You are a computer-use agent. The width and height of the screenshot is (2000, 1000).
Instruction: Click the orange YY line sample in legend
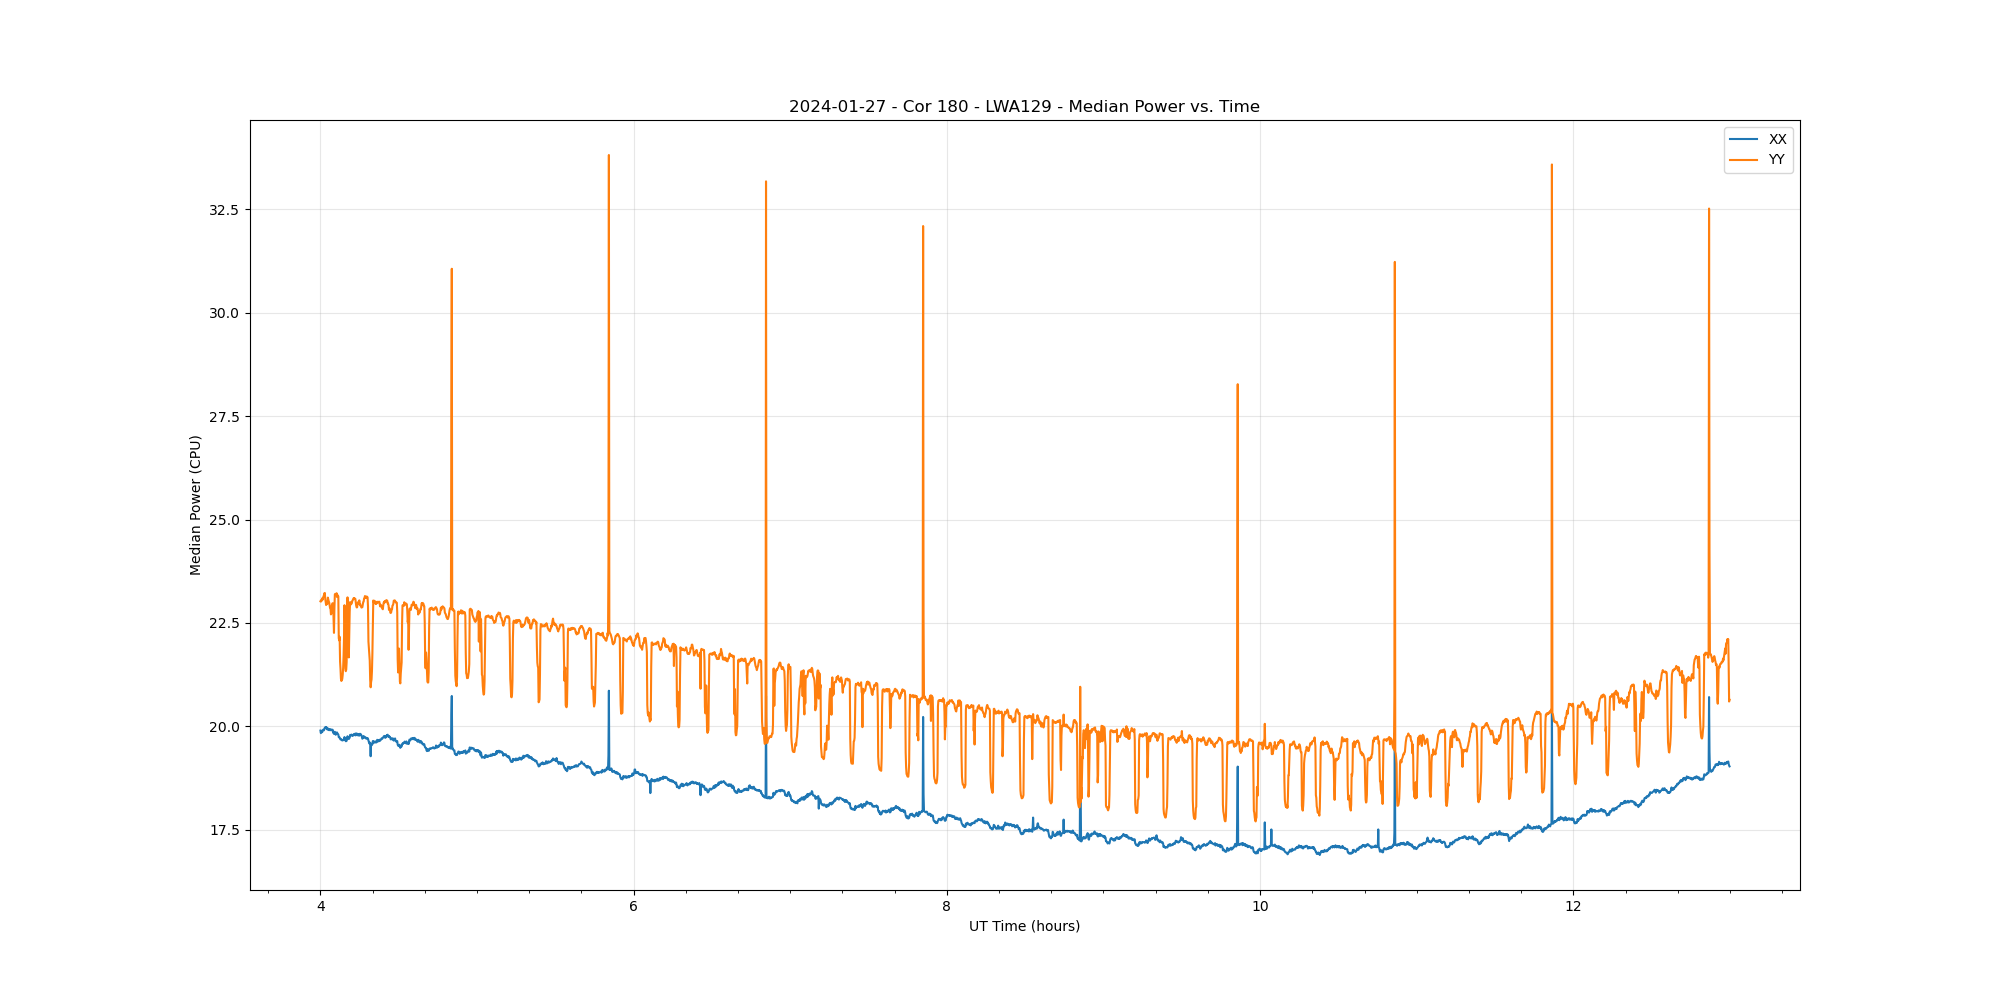coord(1744,160)
